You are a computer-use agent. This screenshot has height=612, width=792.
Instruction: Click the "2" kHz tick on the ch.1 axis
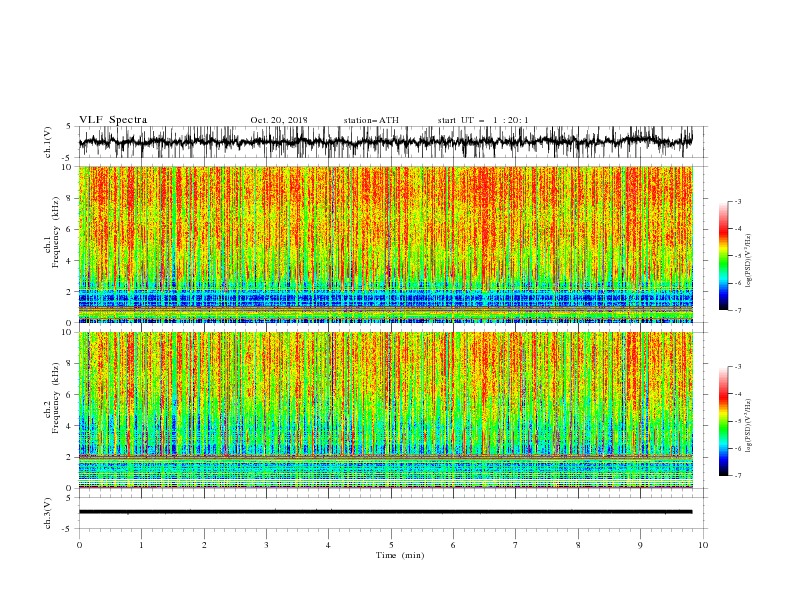point(70,292)
